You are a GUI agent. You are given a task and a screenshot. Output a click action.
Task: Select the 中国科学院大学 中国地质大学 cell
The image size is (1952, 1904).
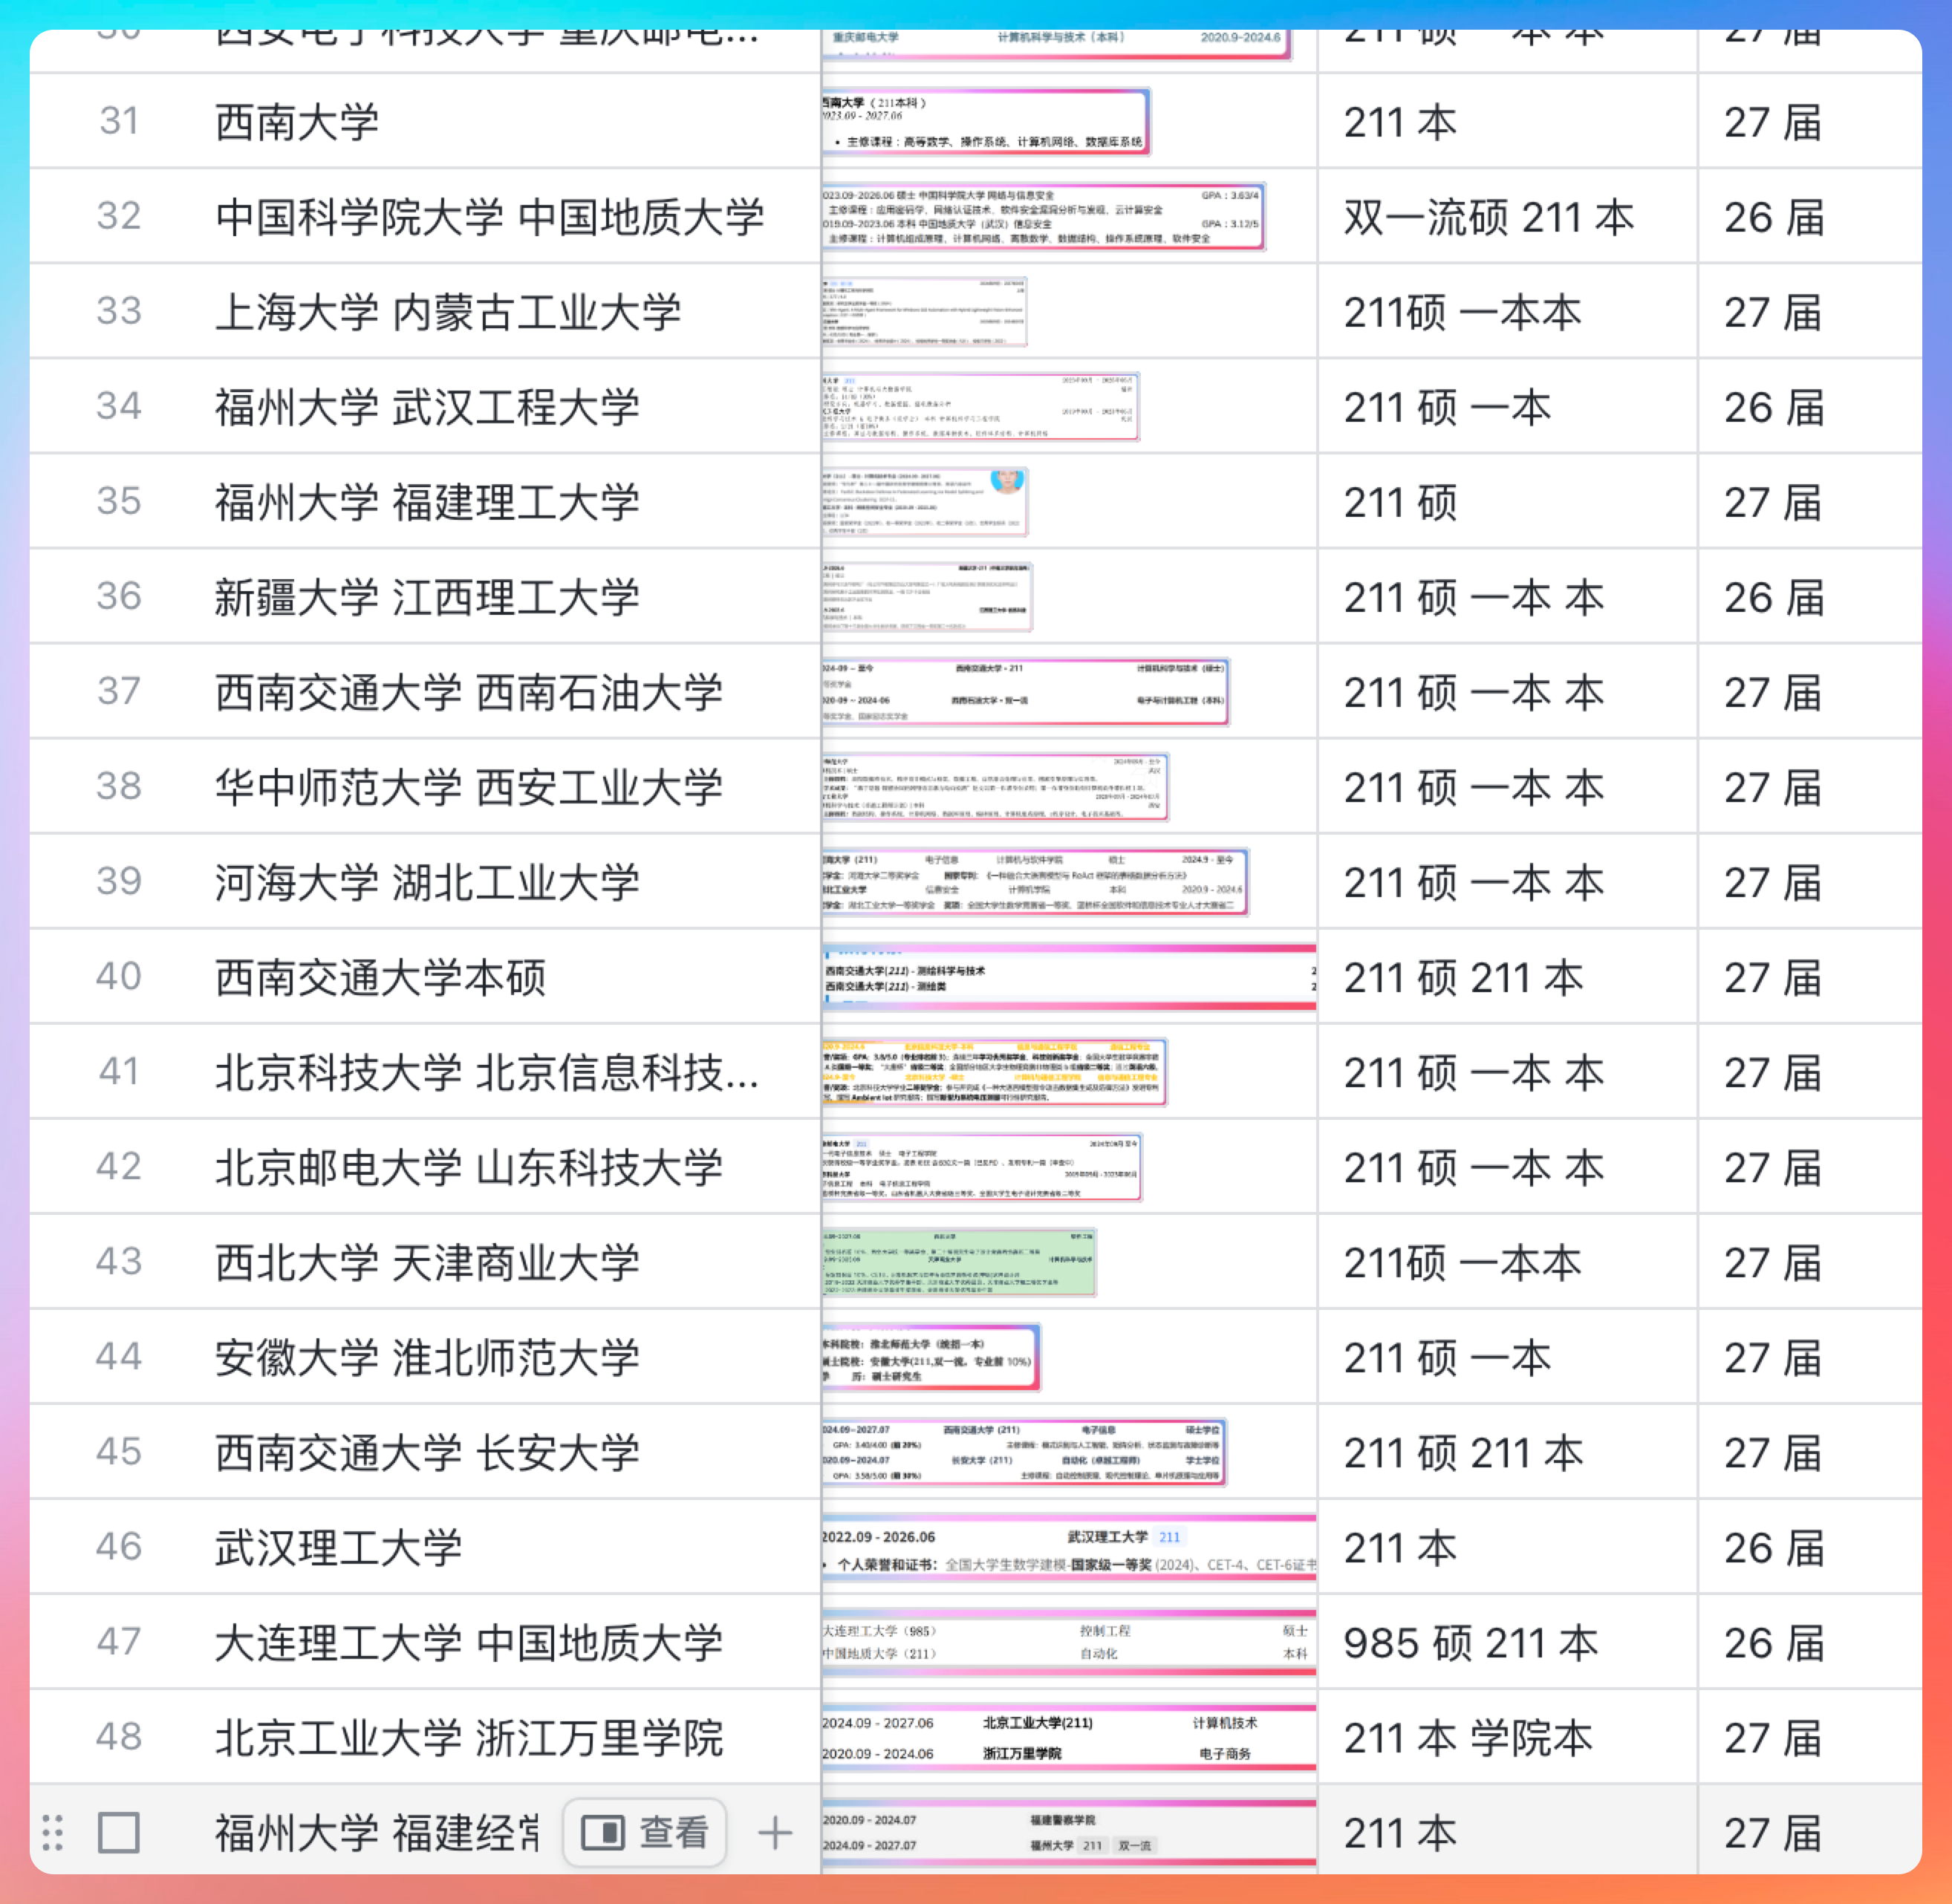(x=490, y=217)
